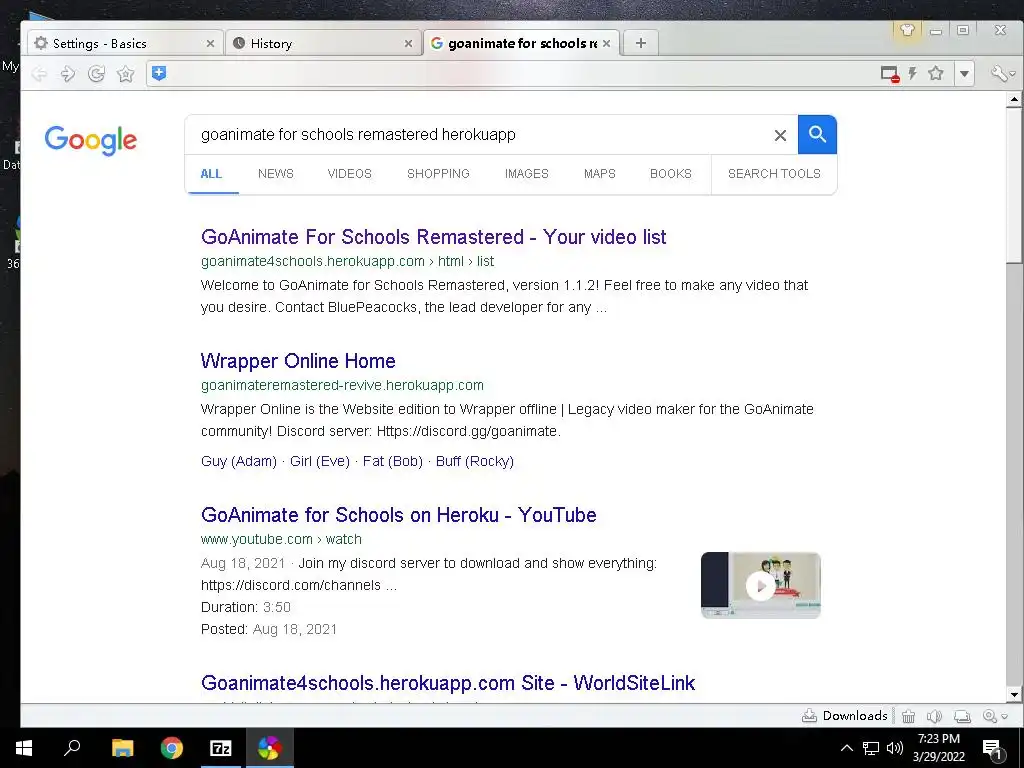Close the History tab
Screen dimensions: 1024x768
tap(408, 44)
